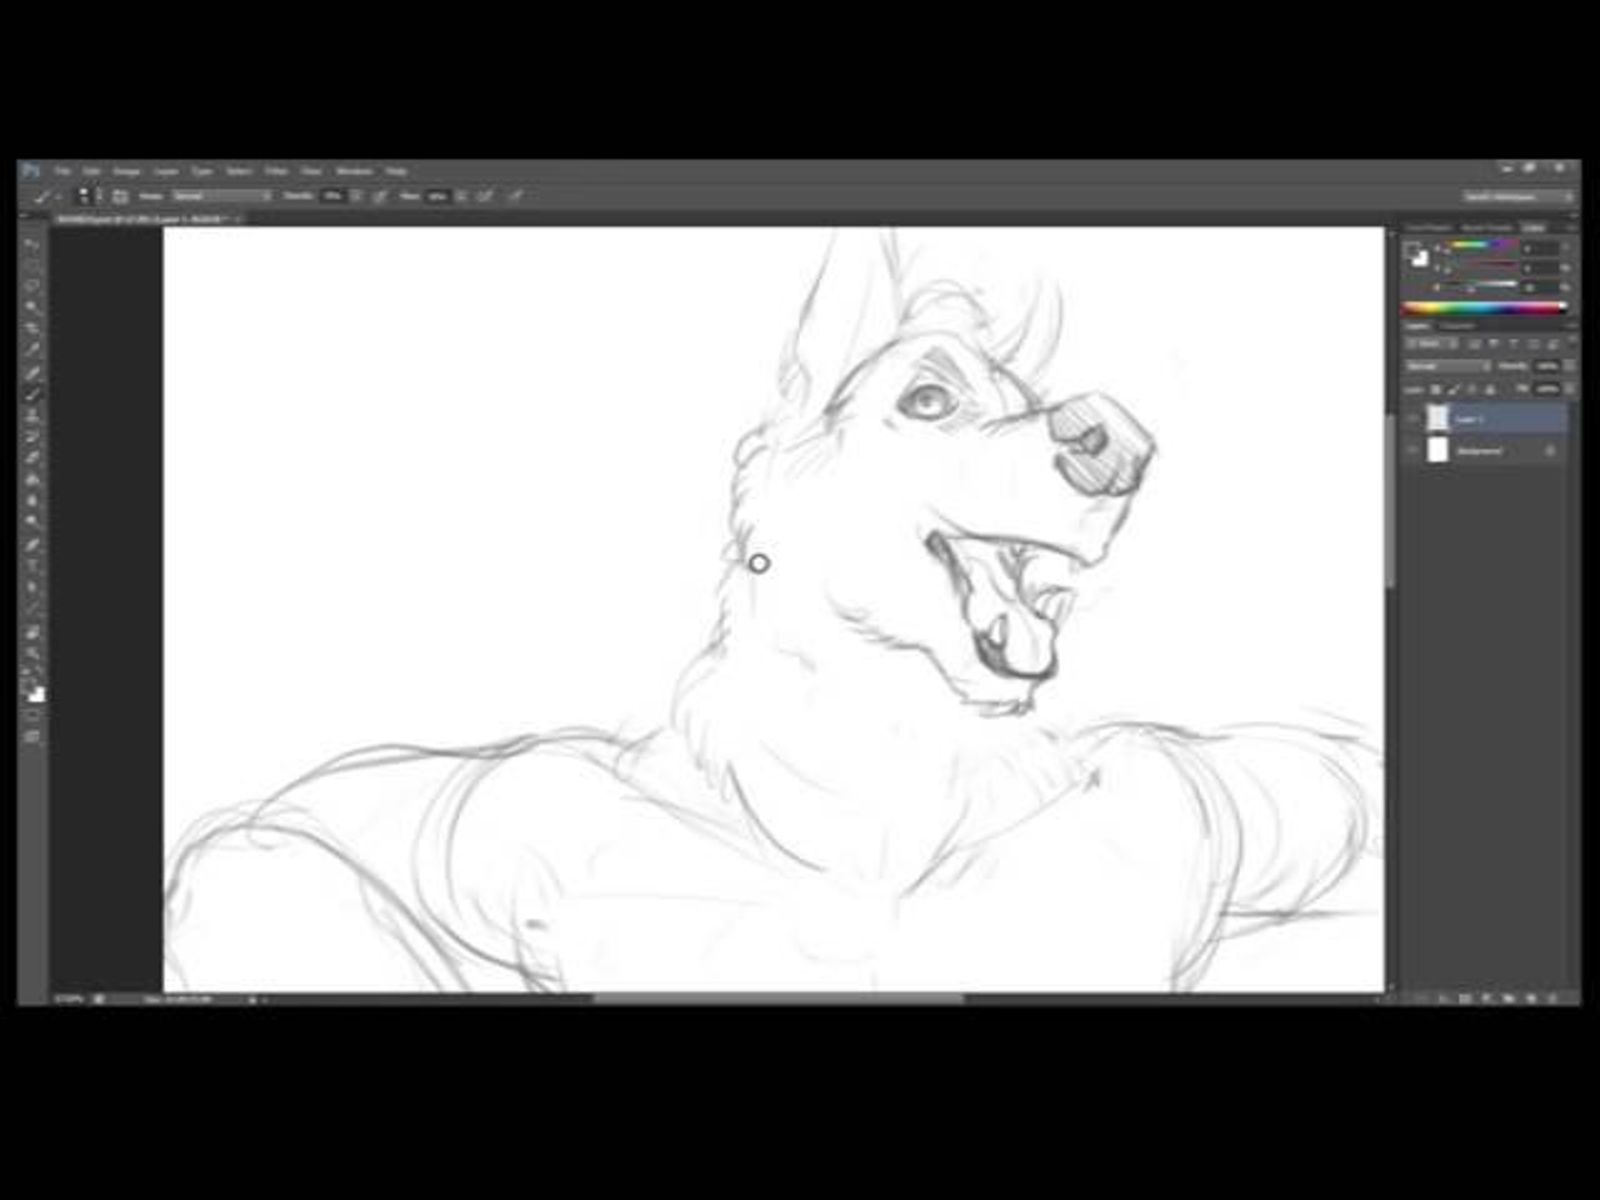
Task: Select the Clone Stamp tool
Action: tap(32, 415)
